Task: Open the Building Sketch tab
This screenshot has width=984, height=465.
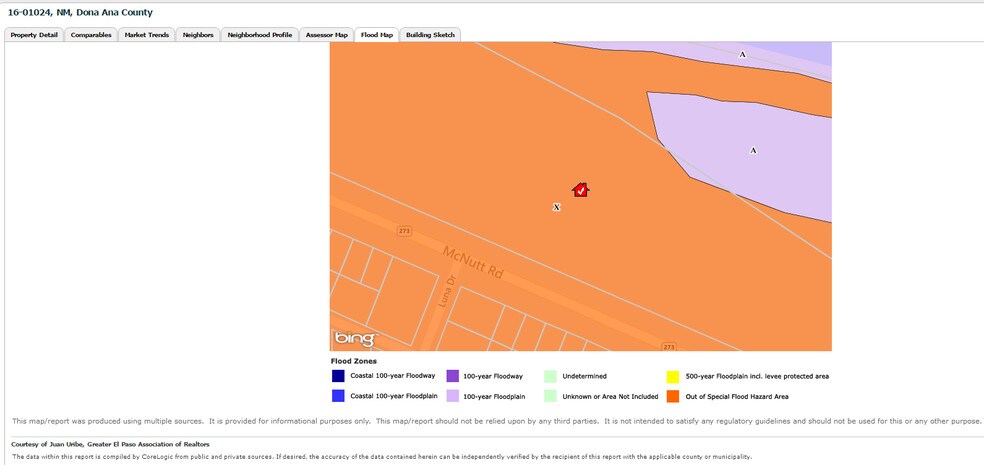Action: (x=430, y=35)
